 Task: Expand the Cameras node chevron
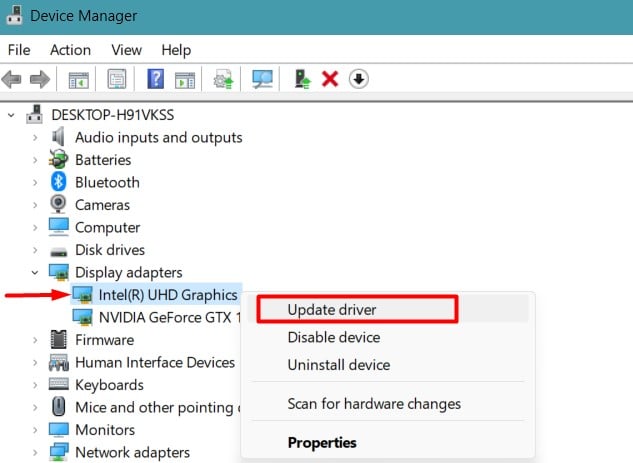[x=35, y=205]
